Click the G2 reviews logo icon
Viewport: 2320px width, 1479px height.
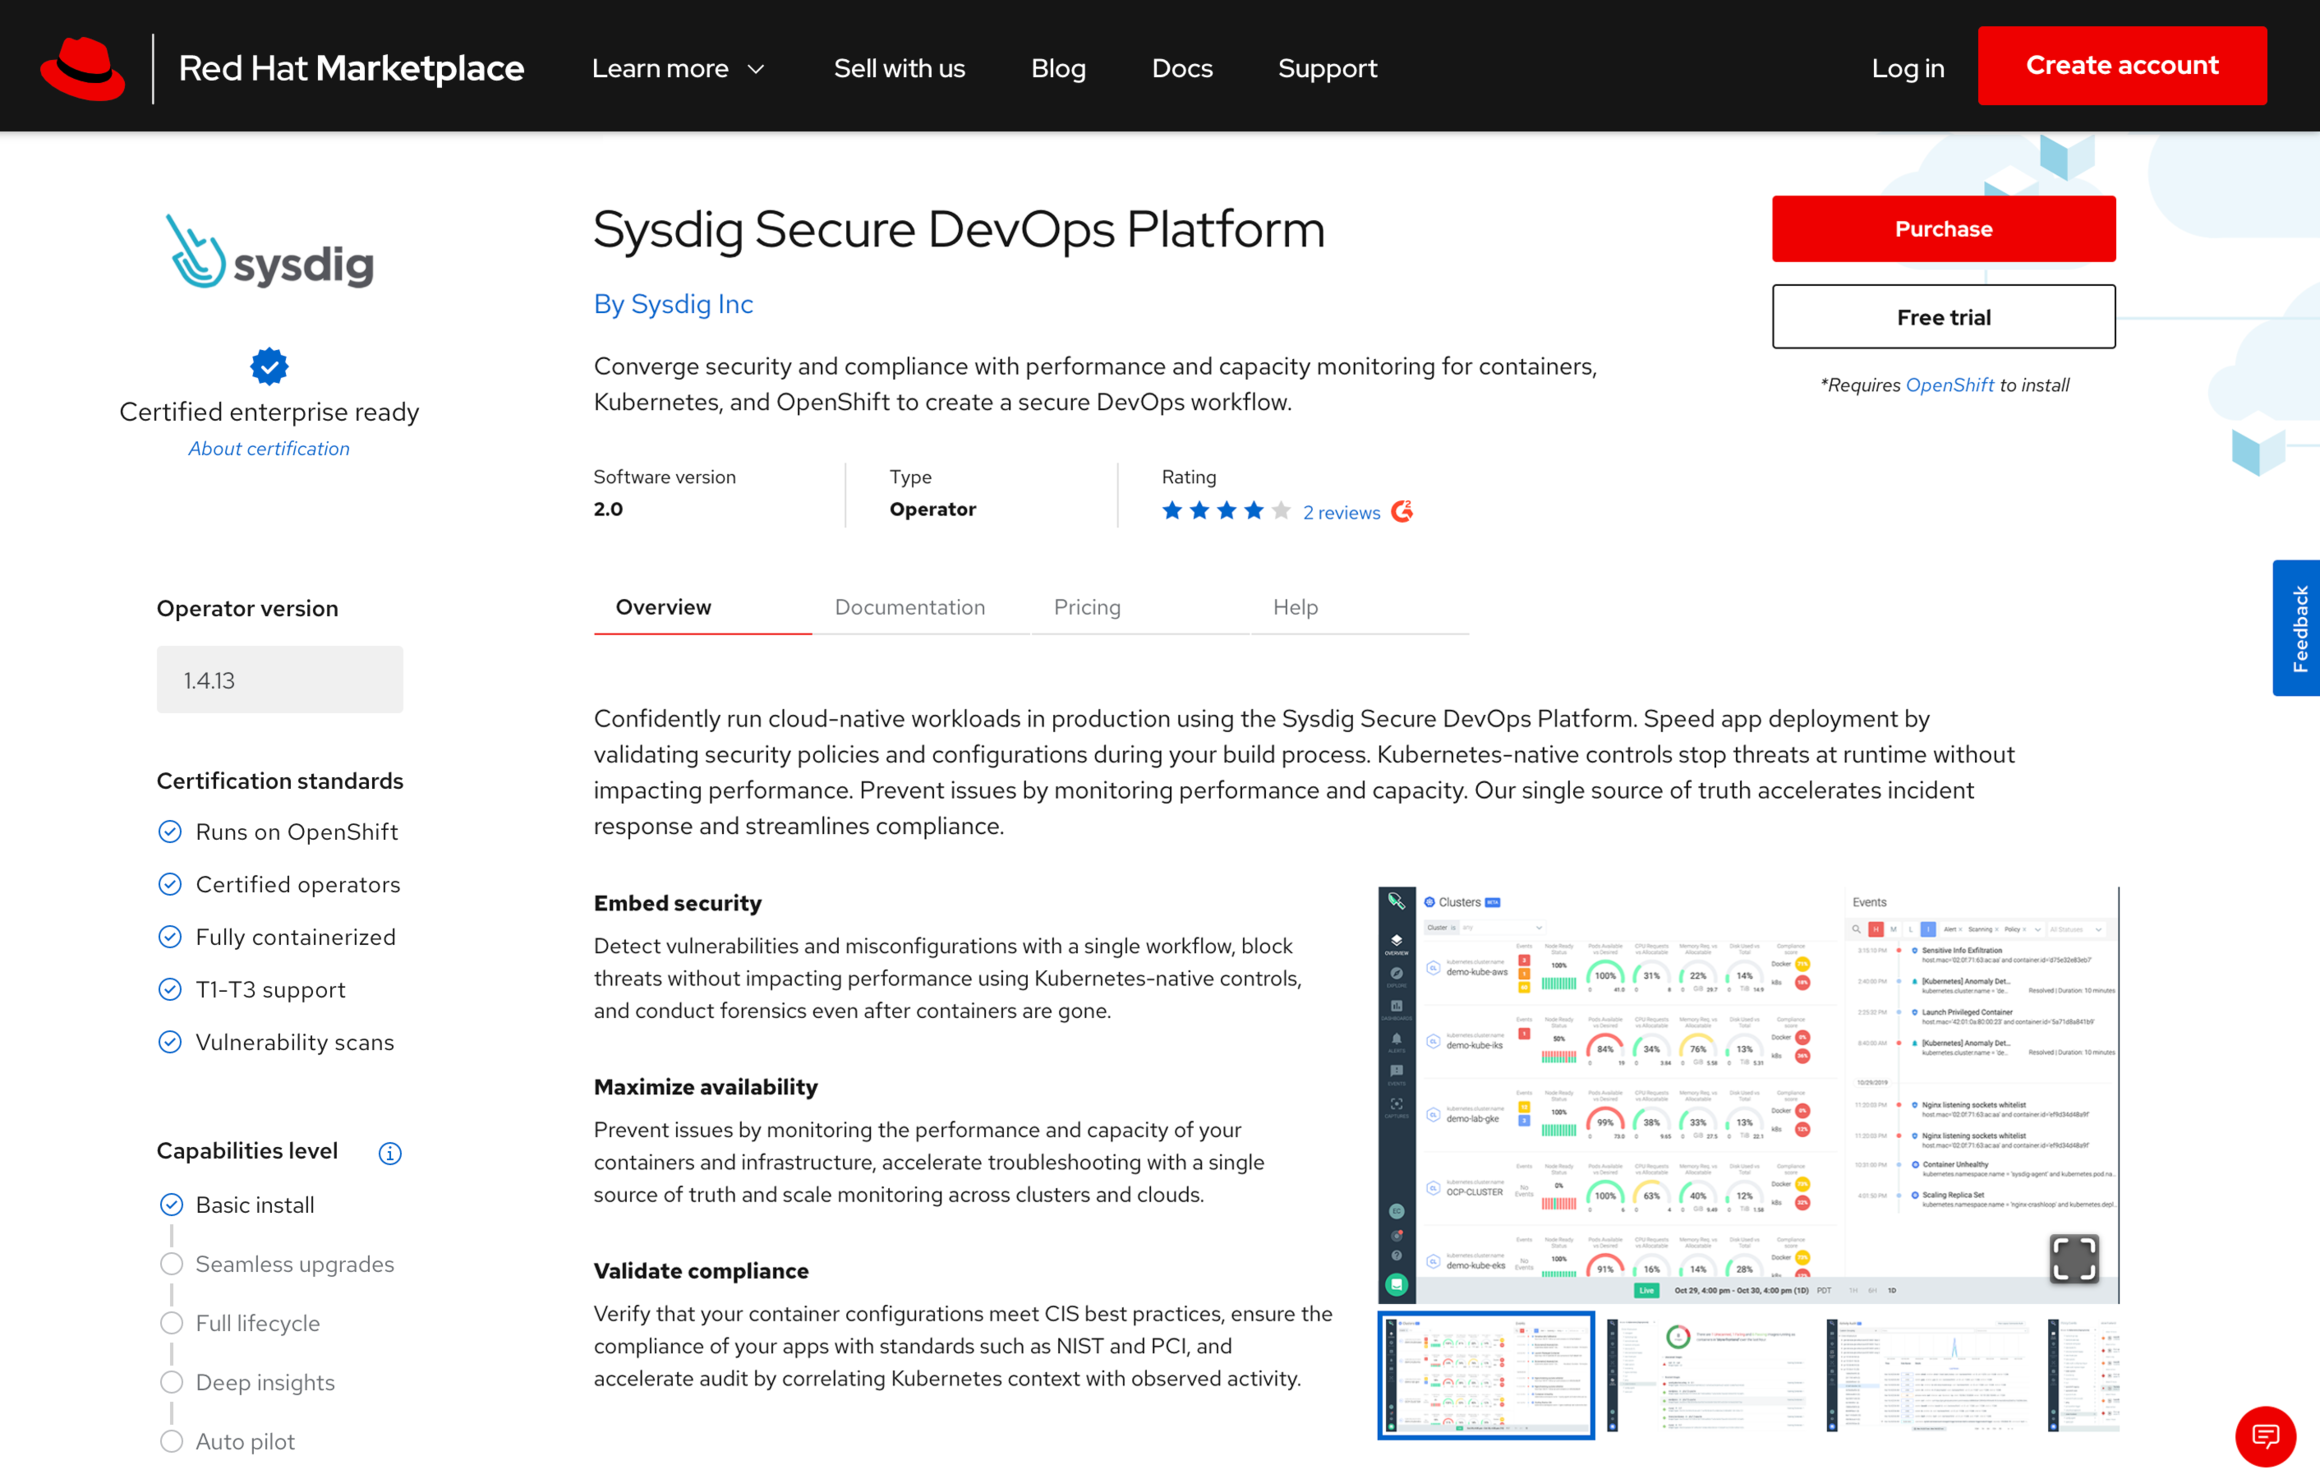(x=1402, y=512)
